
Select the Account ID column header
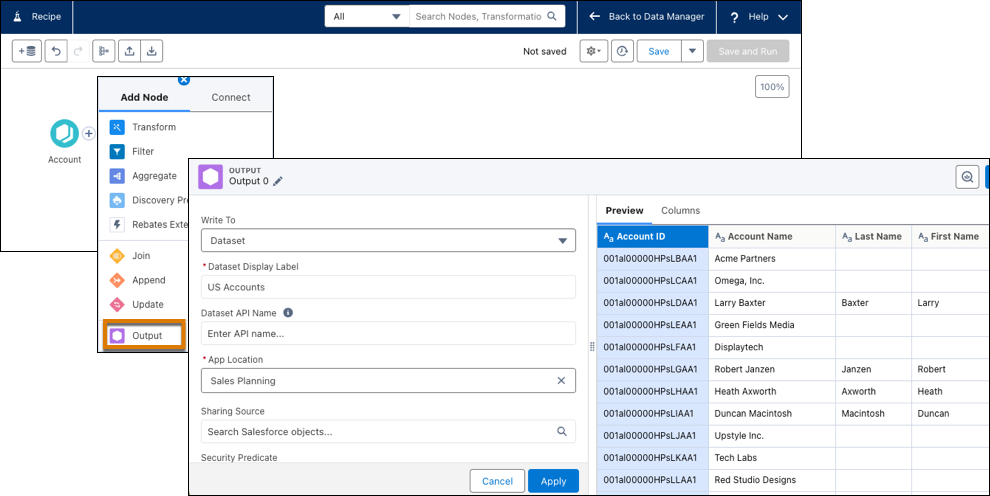(x=653, y=237)
